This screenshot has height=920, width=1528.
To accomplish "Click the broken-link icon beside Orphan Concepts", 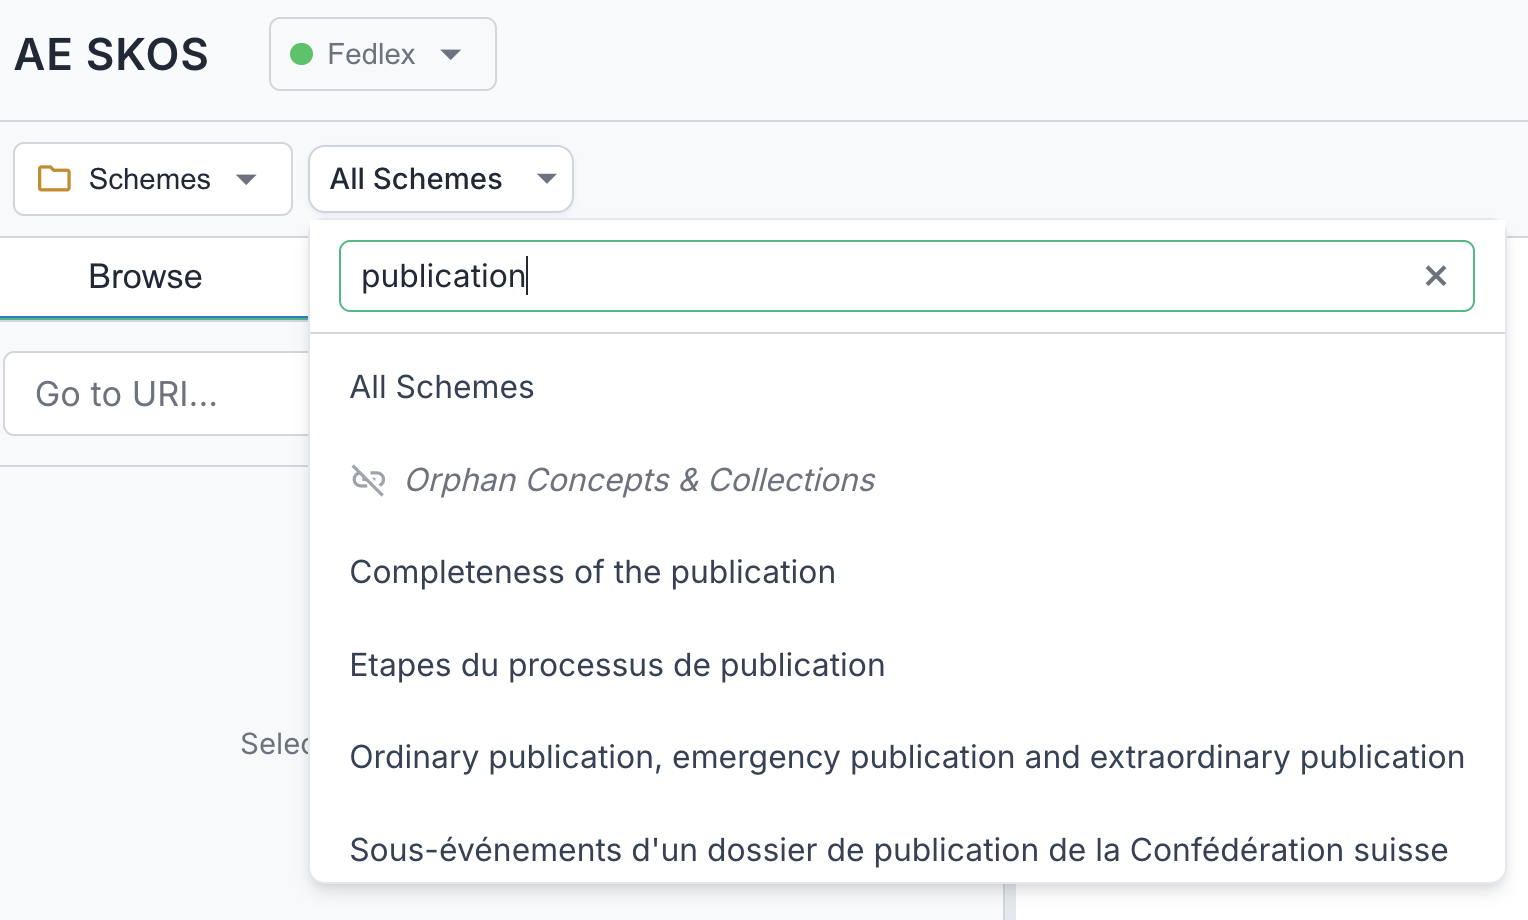I will coord(368,480).
